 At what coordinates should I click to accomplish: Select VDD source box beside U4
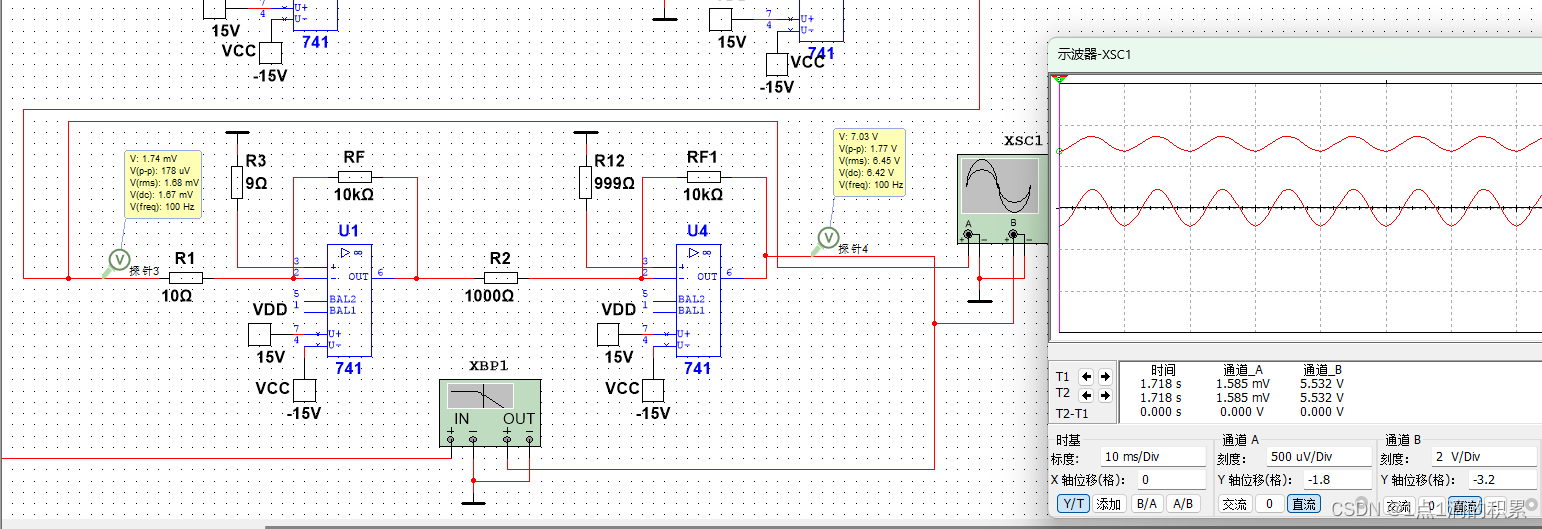click(x=608, y=333)
